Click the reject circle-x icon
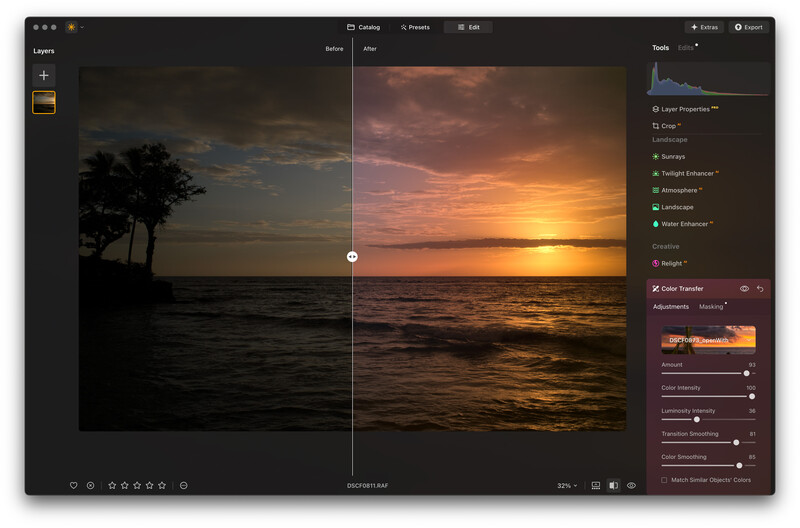 (x=90, y=486)
